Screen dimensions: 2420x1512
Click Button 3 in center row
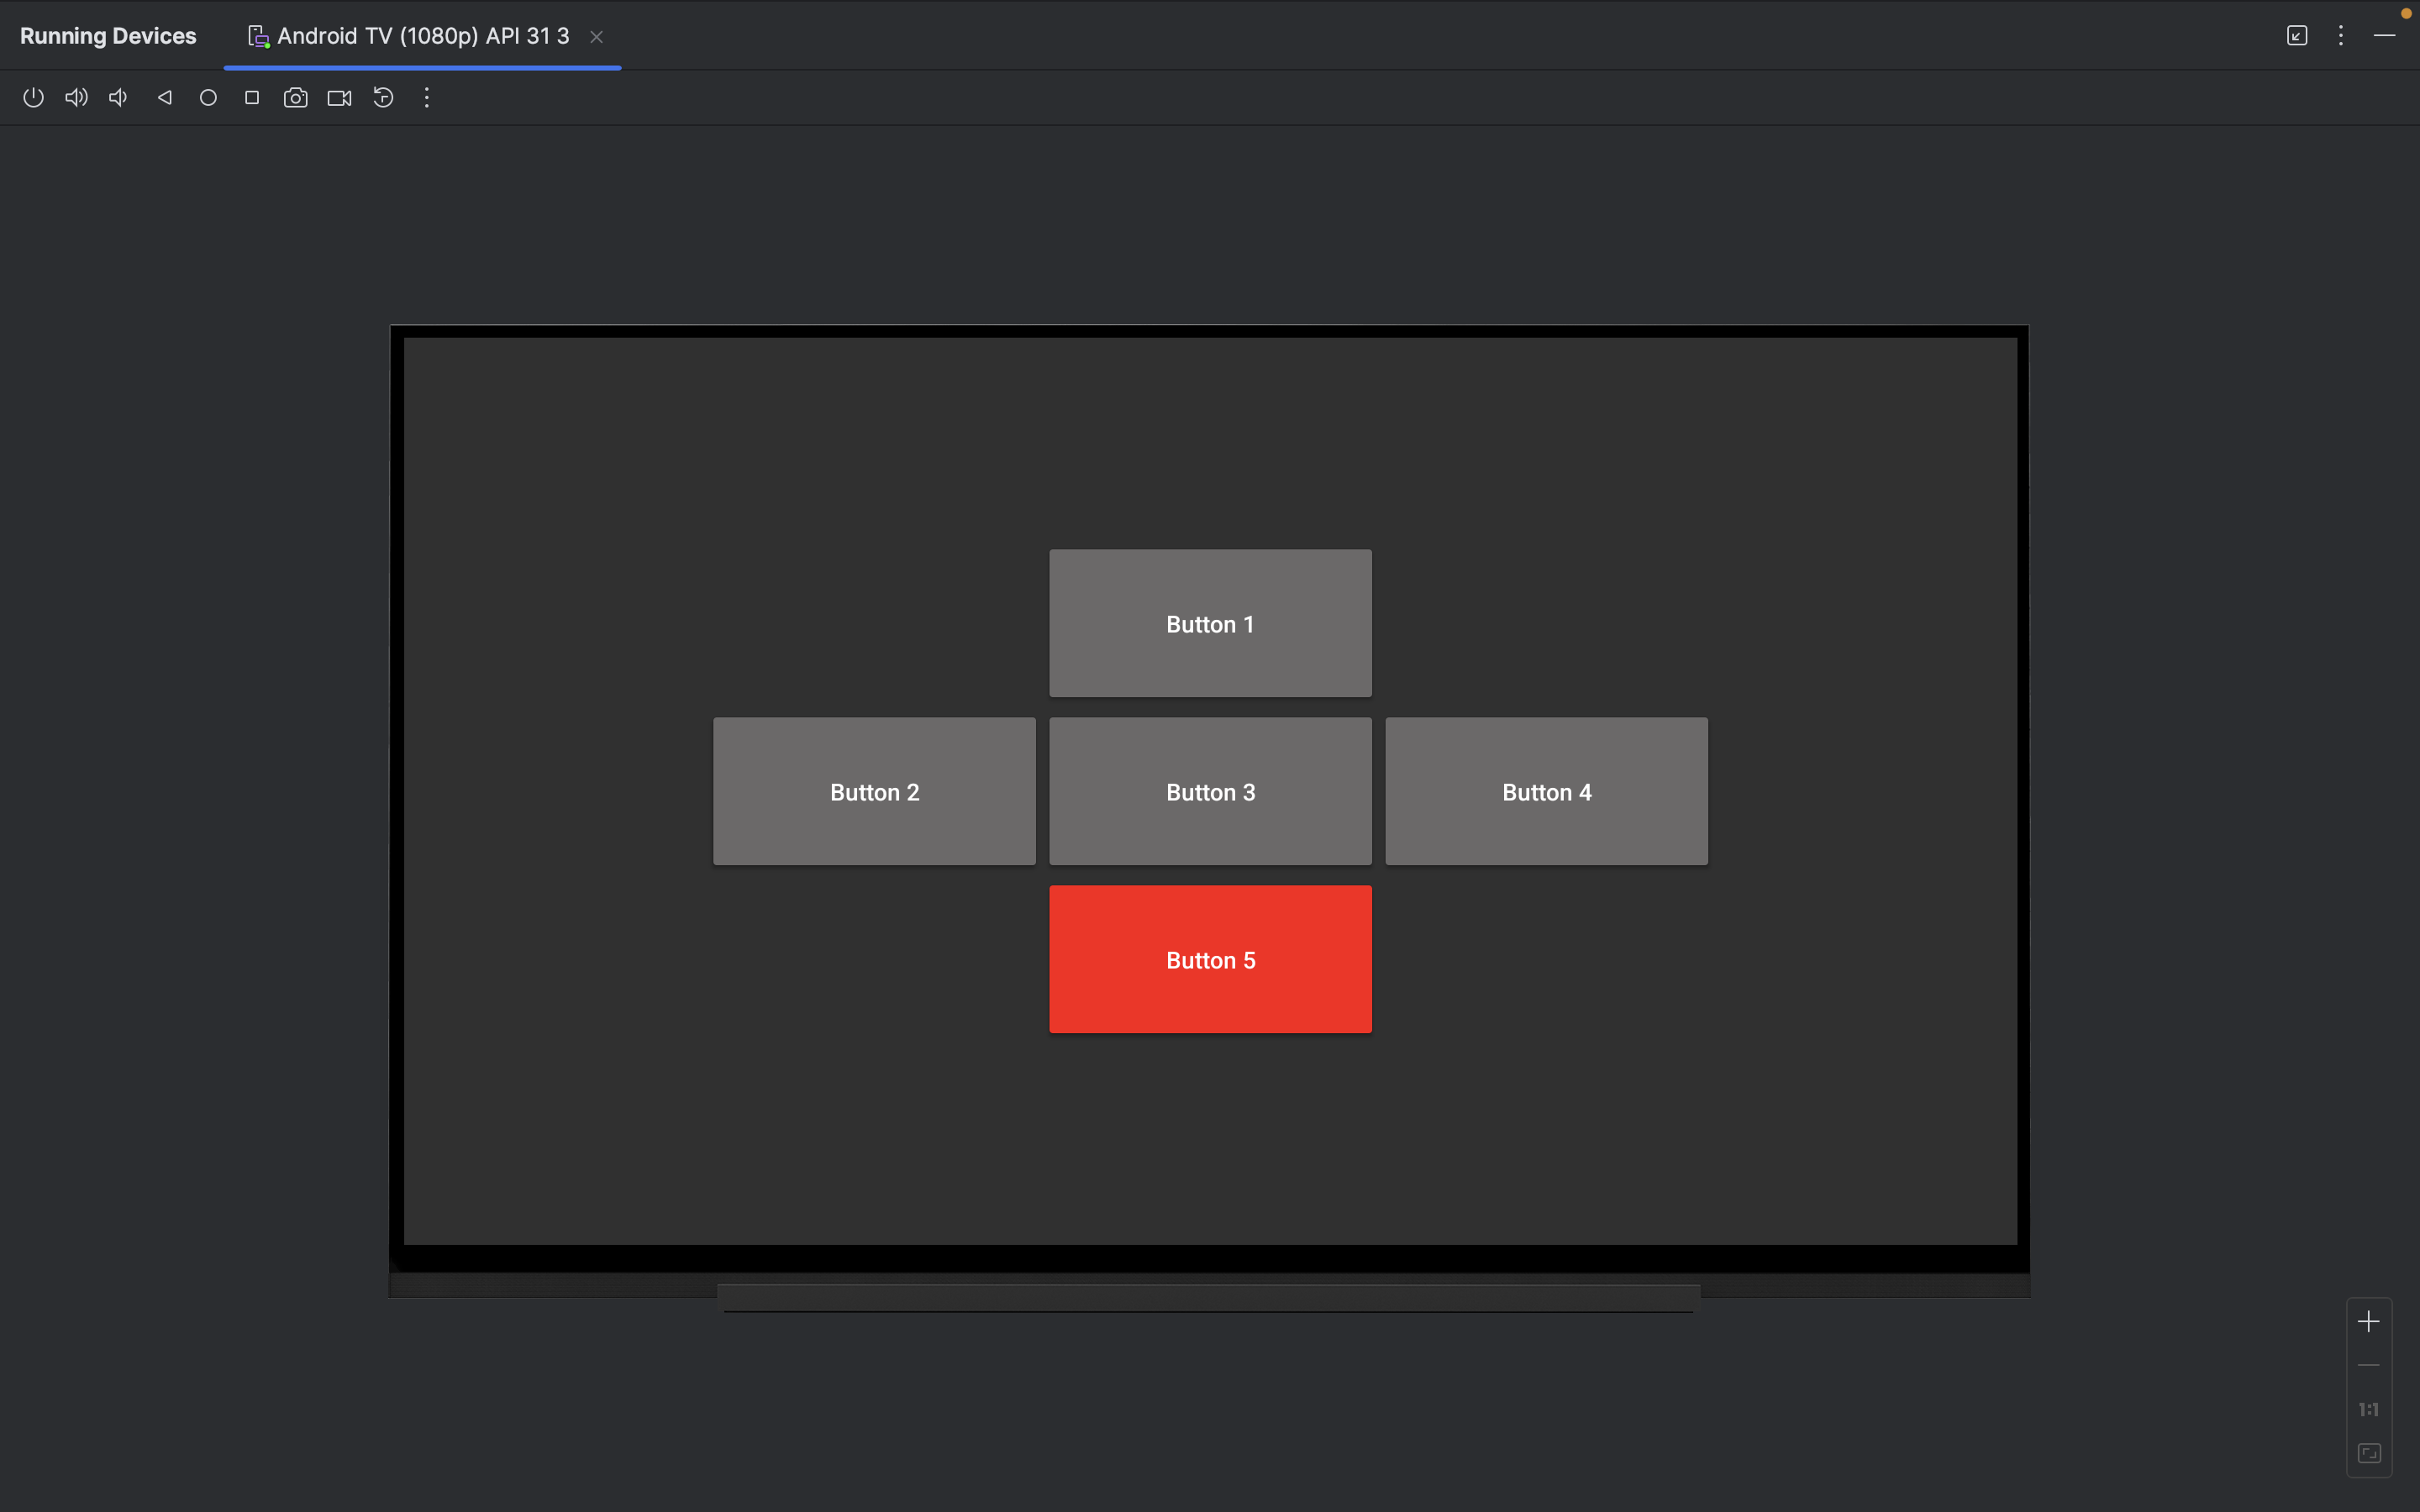[x=1209, y=790]
